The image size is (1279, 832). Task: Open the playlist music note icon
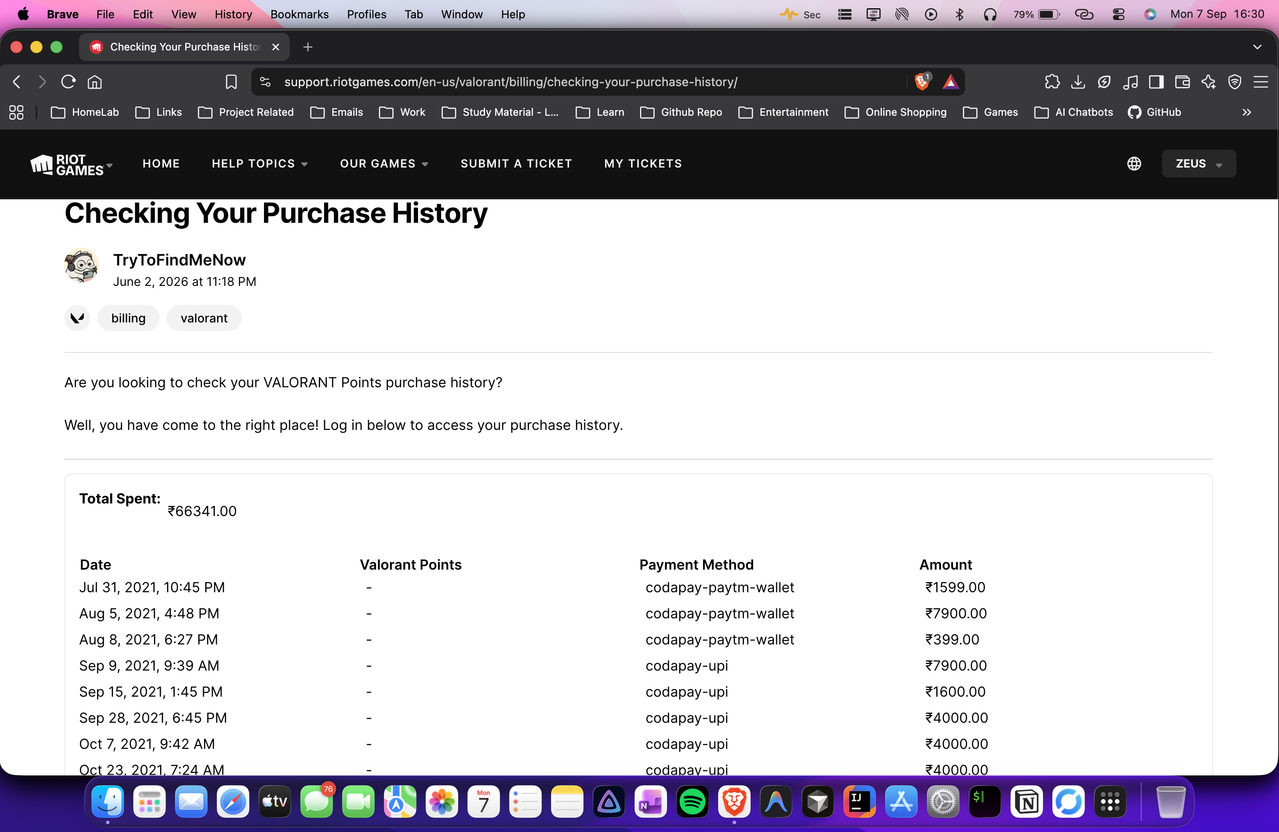click(x=1130, y=82)
